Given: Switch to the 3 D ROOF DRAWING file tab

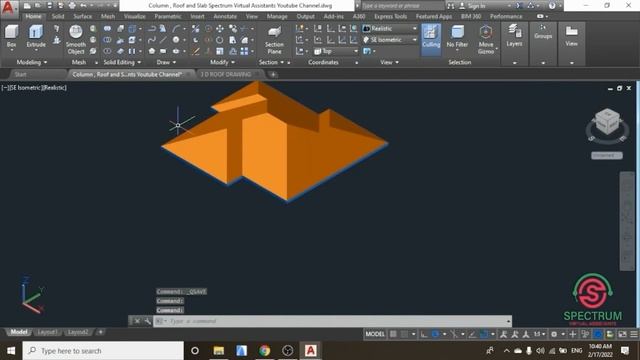Looking at the screenshot, I should (x=226, y=74).
